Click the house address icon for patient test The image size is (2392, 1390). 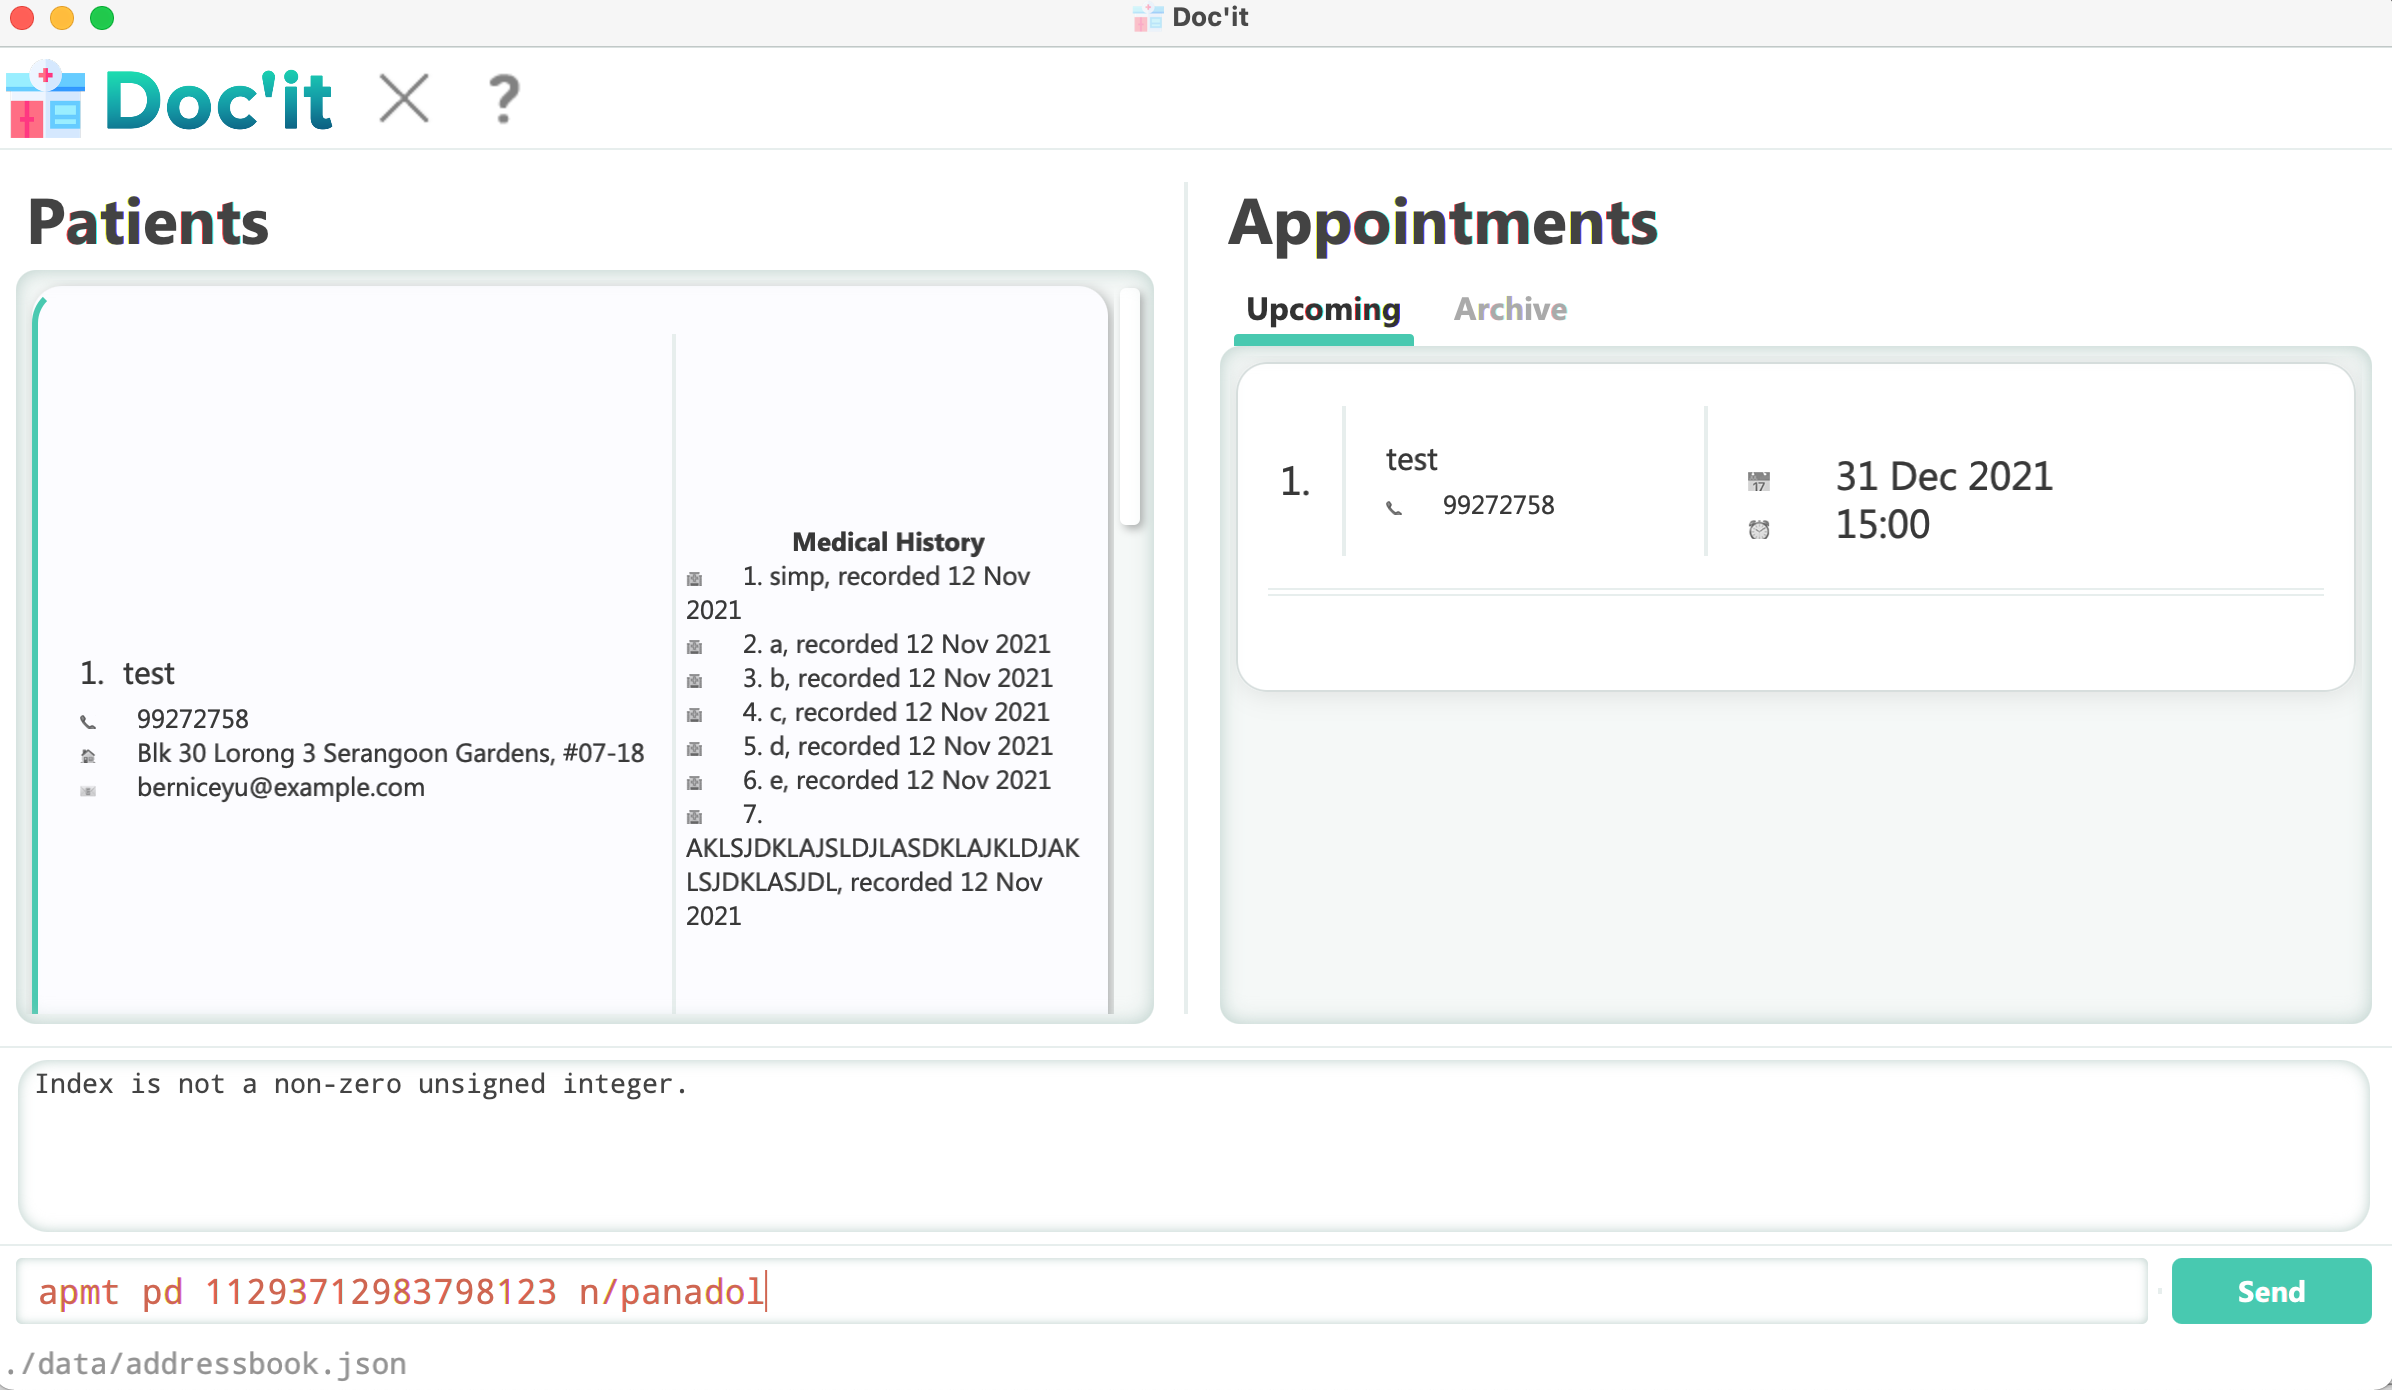coord(88,755)
